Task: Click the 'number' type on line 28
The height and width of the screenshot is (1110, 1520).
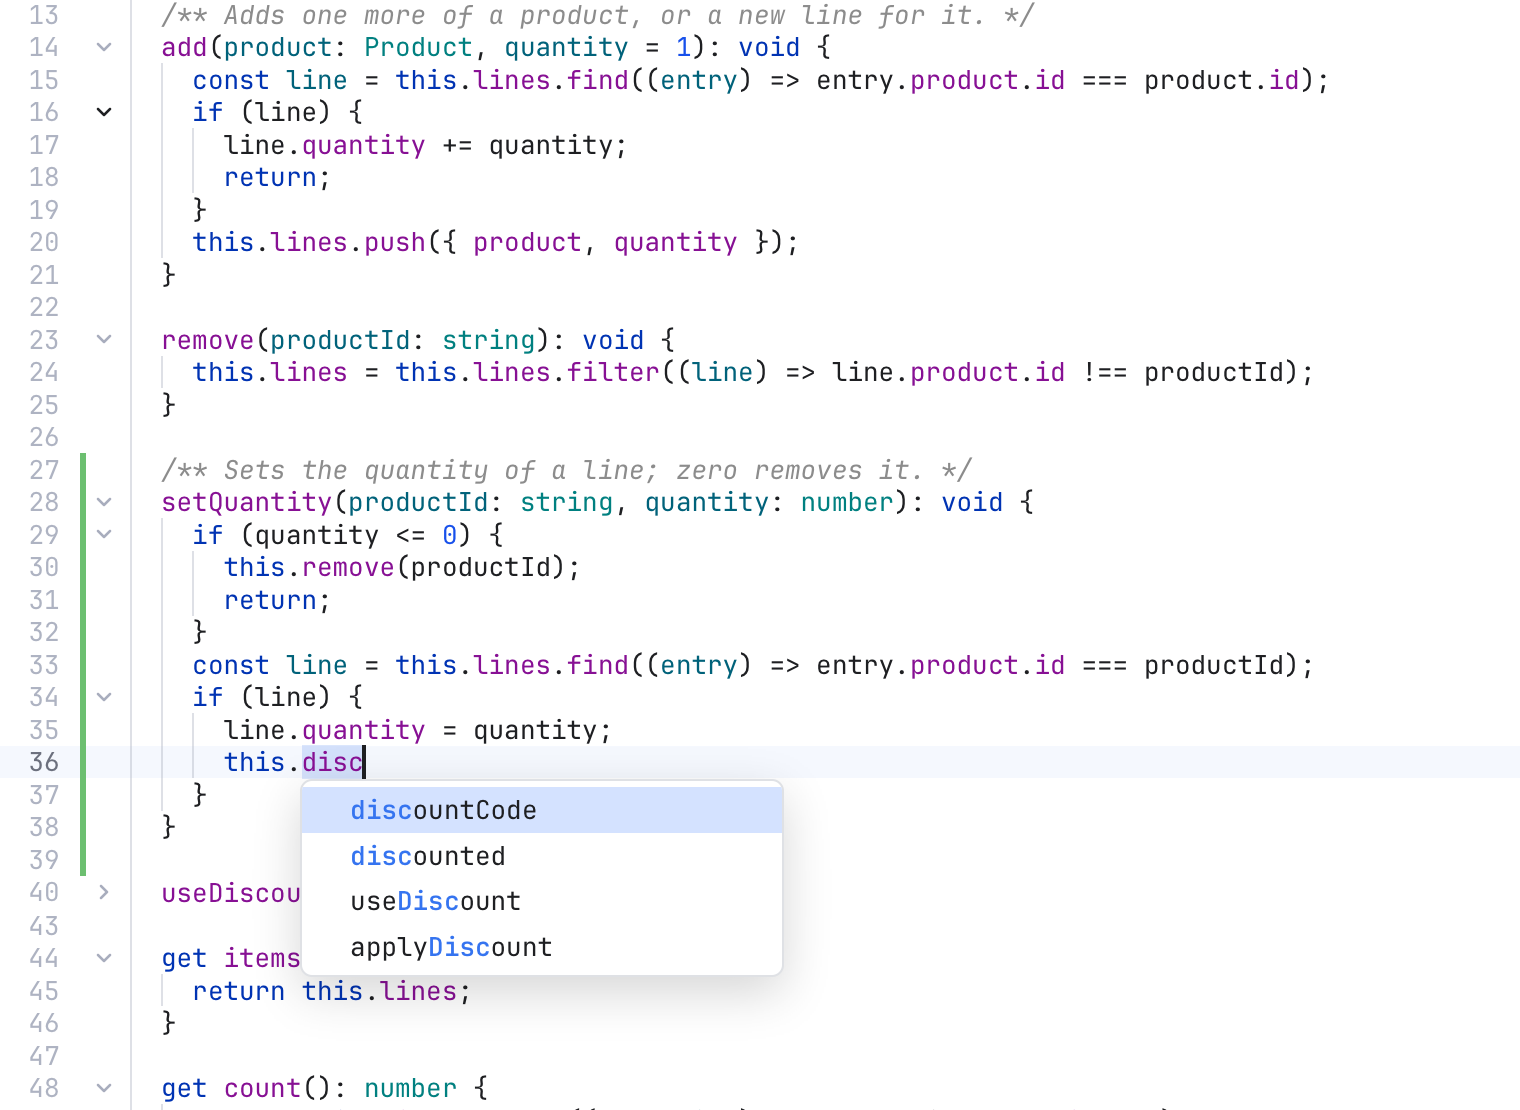Action: (847, 502)
